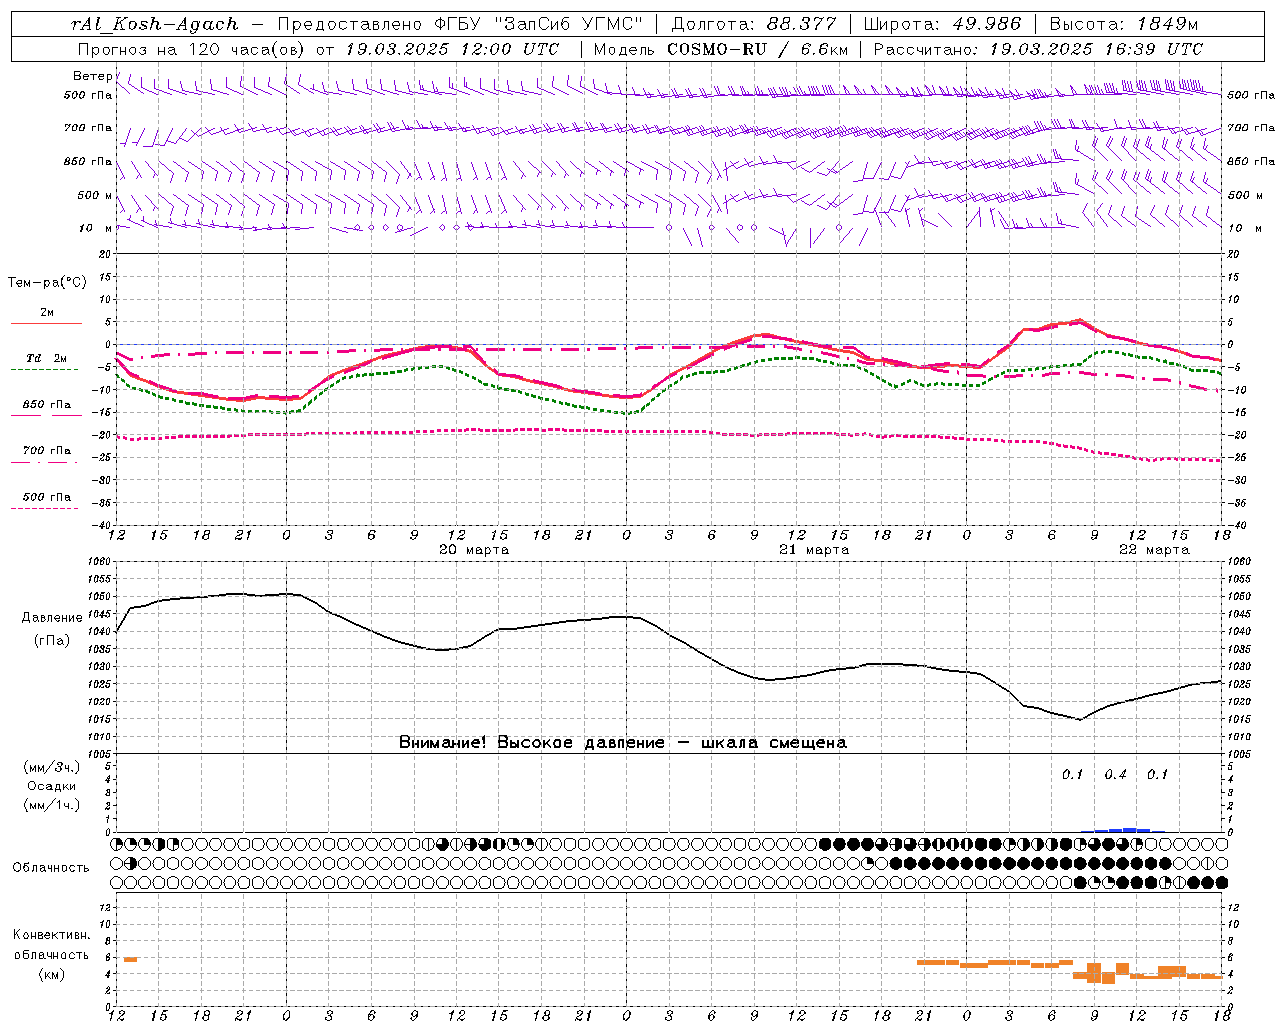Click the Облачность cloudiness label
Screen dimensions: 1280x1024
click(51, 867)
